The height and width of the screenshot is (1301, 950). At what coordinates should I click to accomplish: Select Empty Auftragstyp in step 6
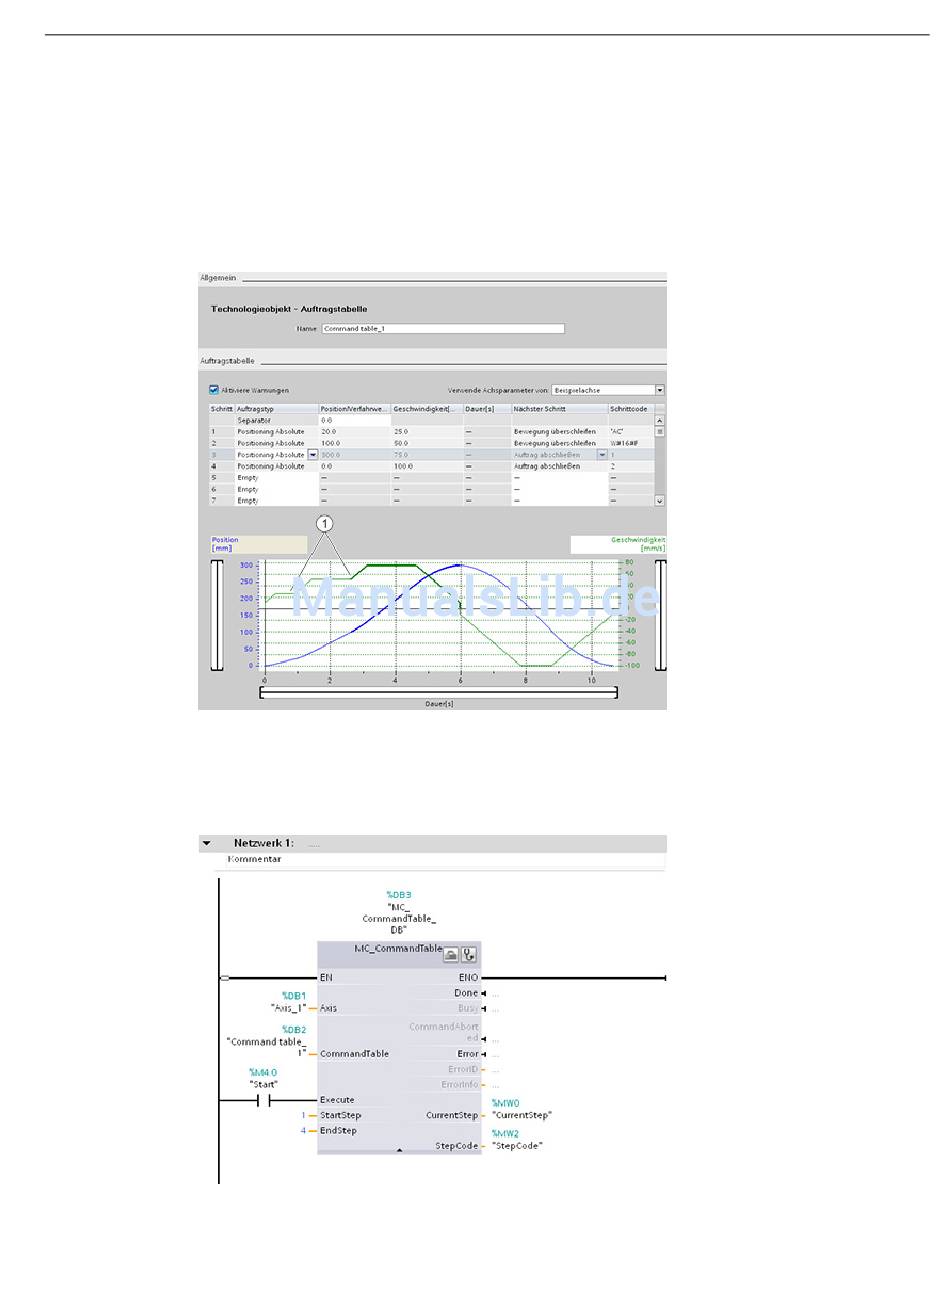tap(276, 489)
